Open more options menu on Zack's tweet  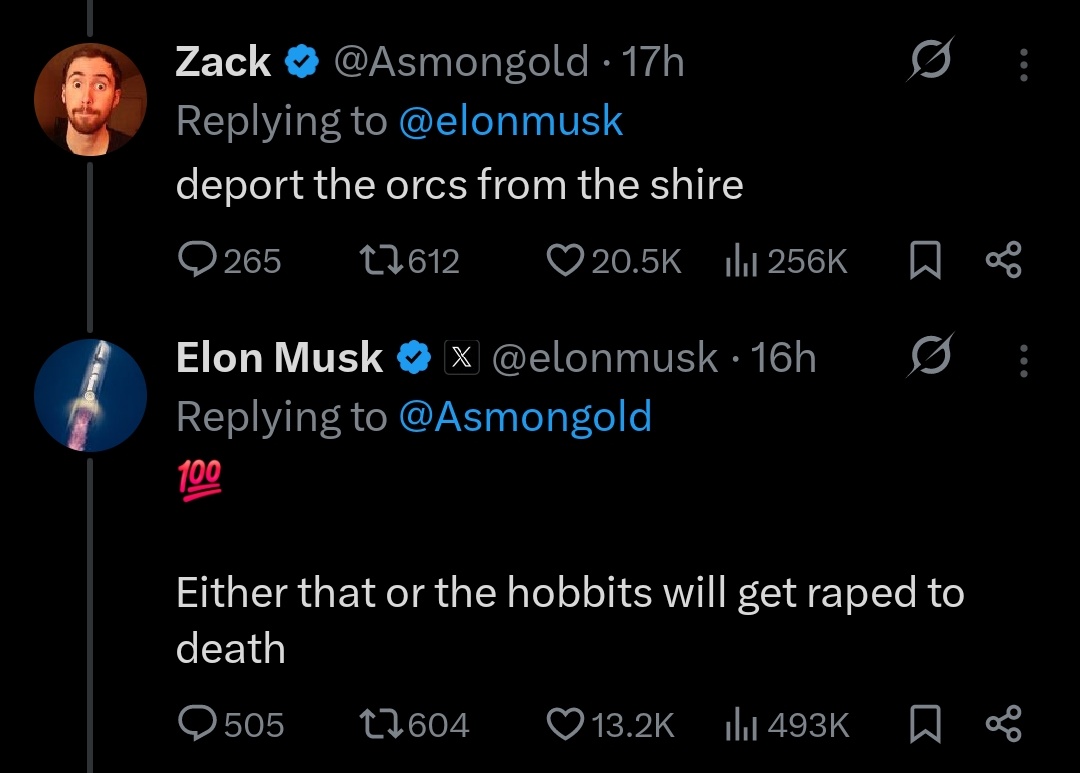(x=1023, y=64)
